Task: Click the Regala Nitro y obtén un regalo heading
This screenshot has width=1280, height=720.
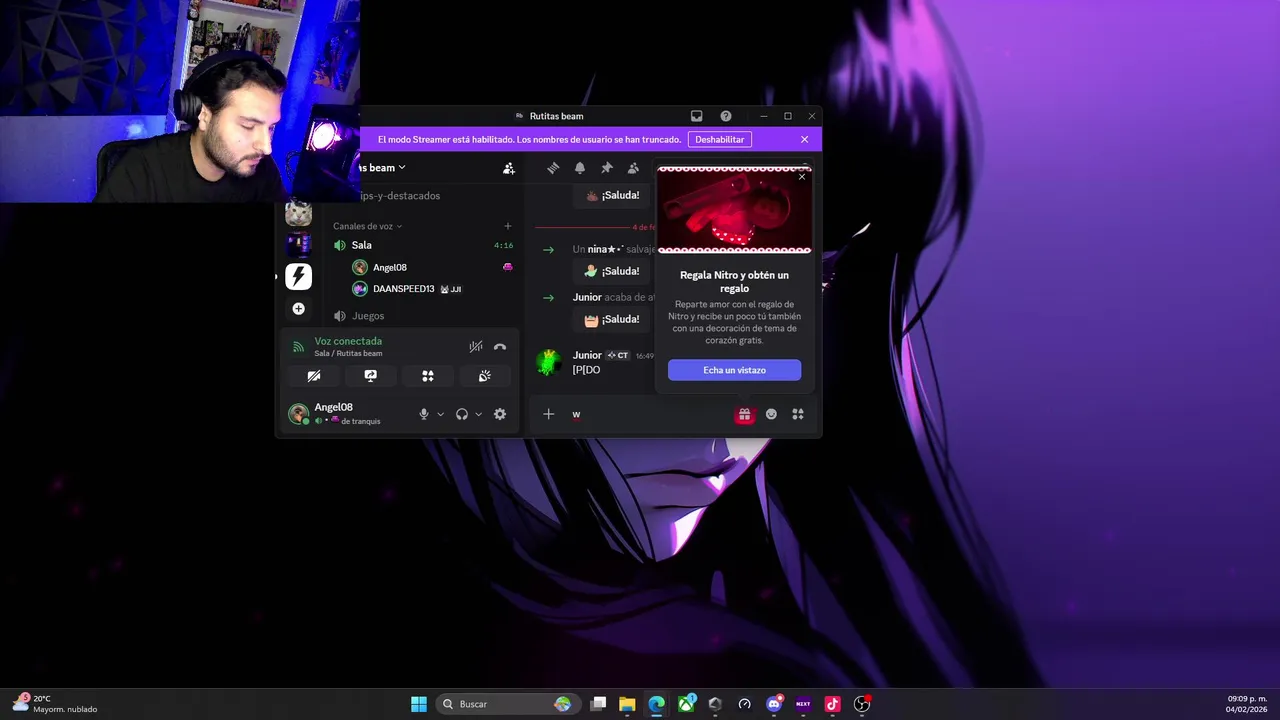Action: pyautogui.click(x=734, y=281)
